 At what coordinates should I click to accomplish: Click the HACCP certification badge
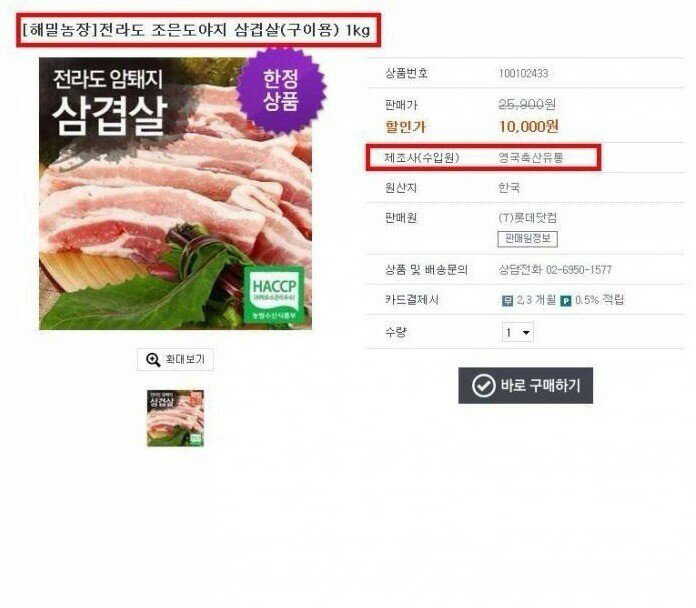[274, 294]
